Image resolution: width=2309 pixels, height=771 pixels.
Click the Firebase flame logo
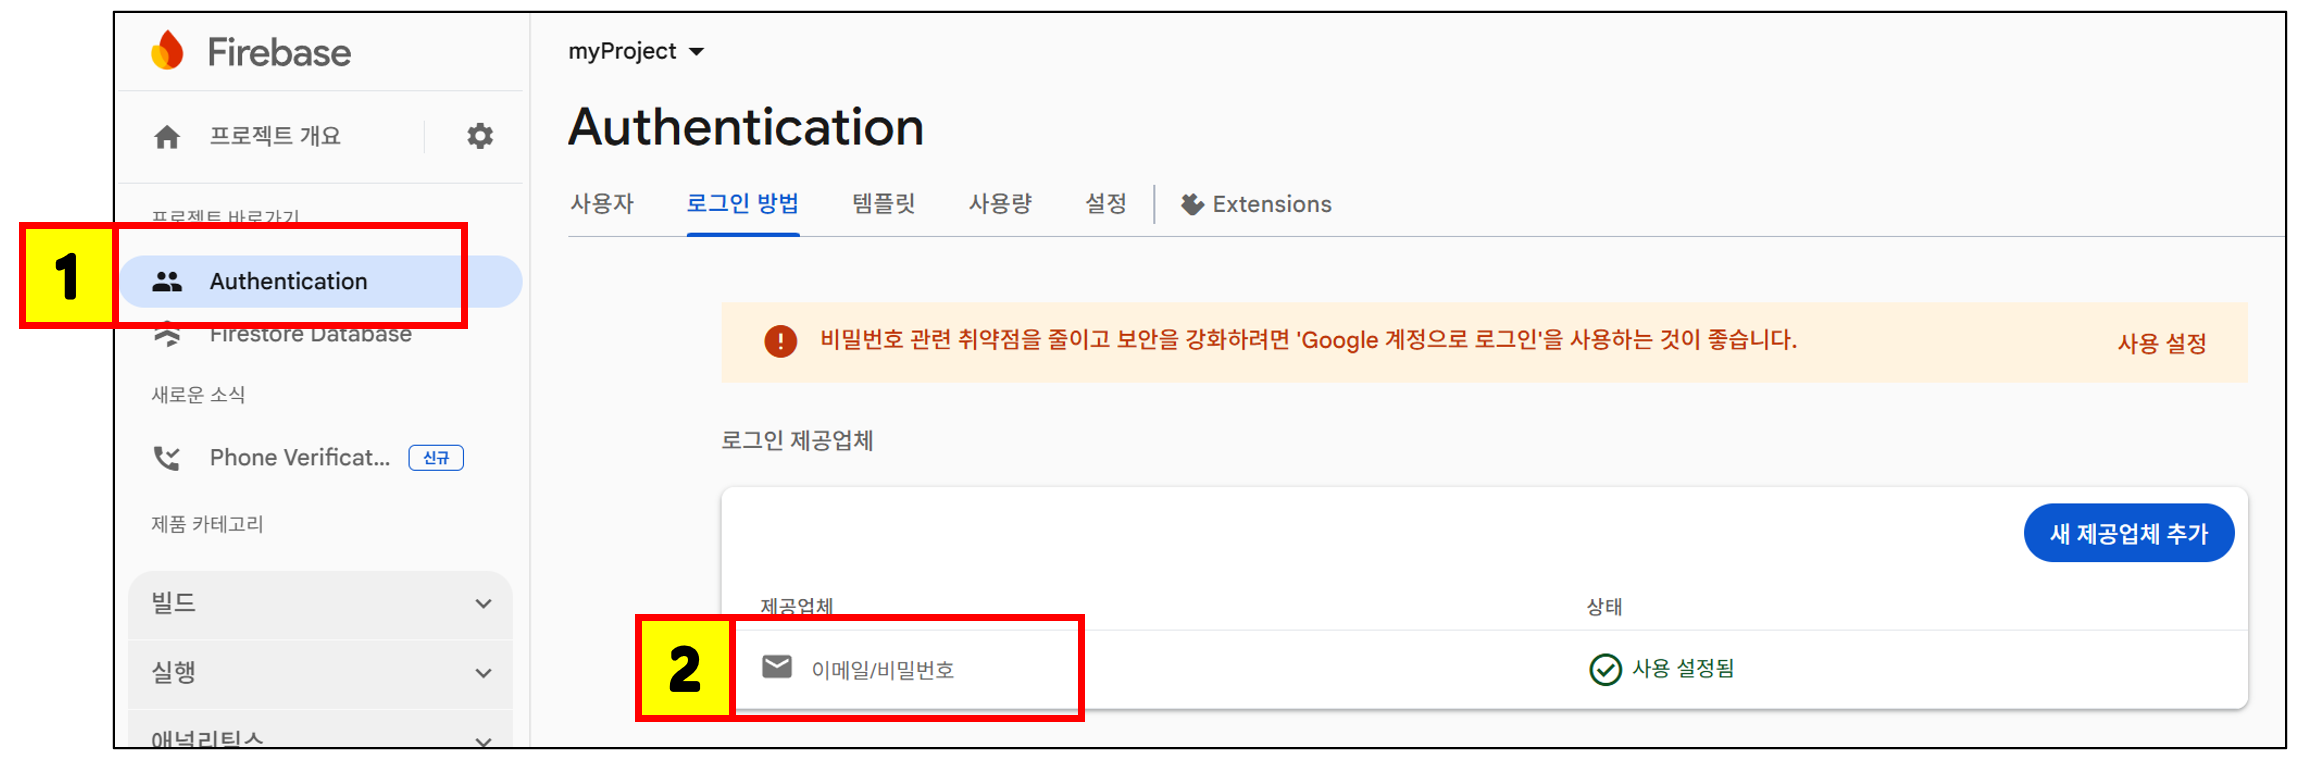pyautogui.click(x=168, y=50)
